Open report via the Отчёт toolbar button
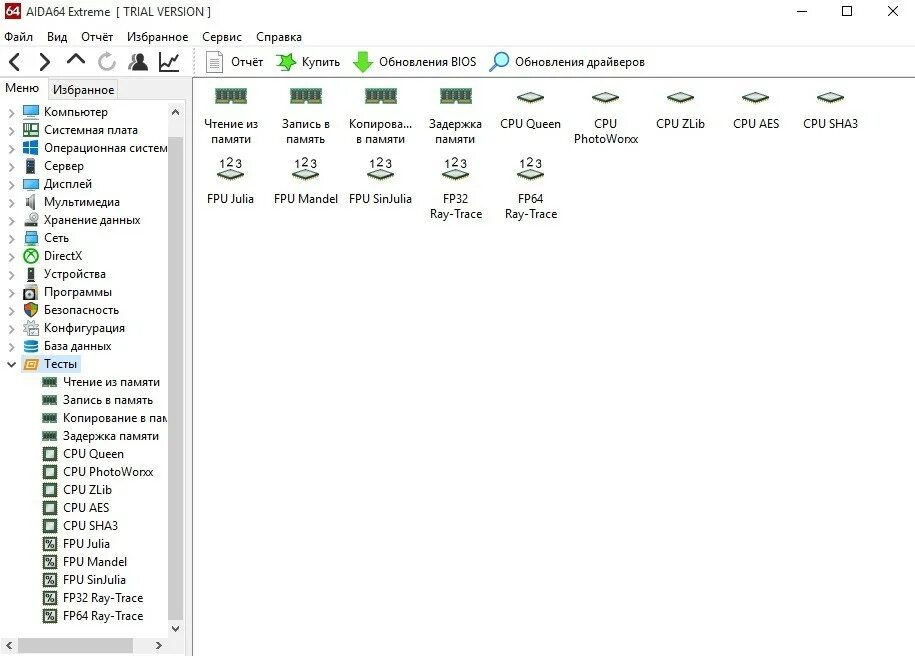 click(234, 62)
